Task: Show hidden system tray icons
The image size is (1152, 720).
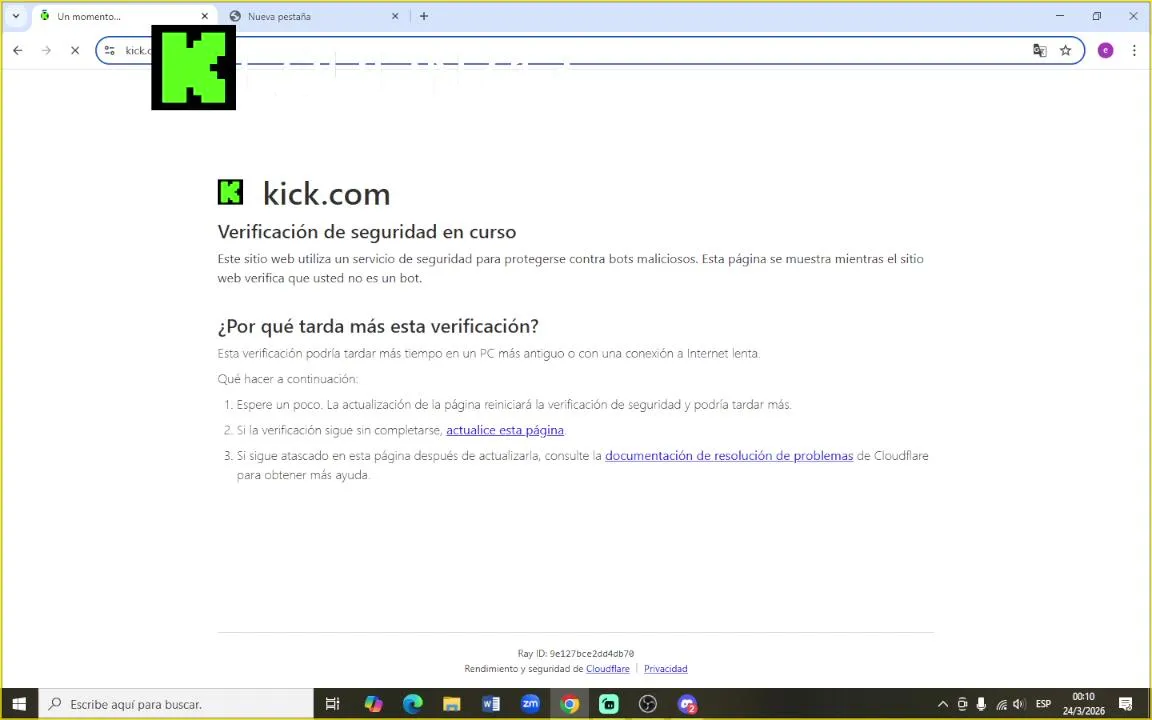Action: (x=943, y=704)
